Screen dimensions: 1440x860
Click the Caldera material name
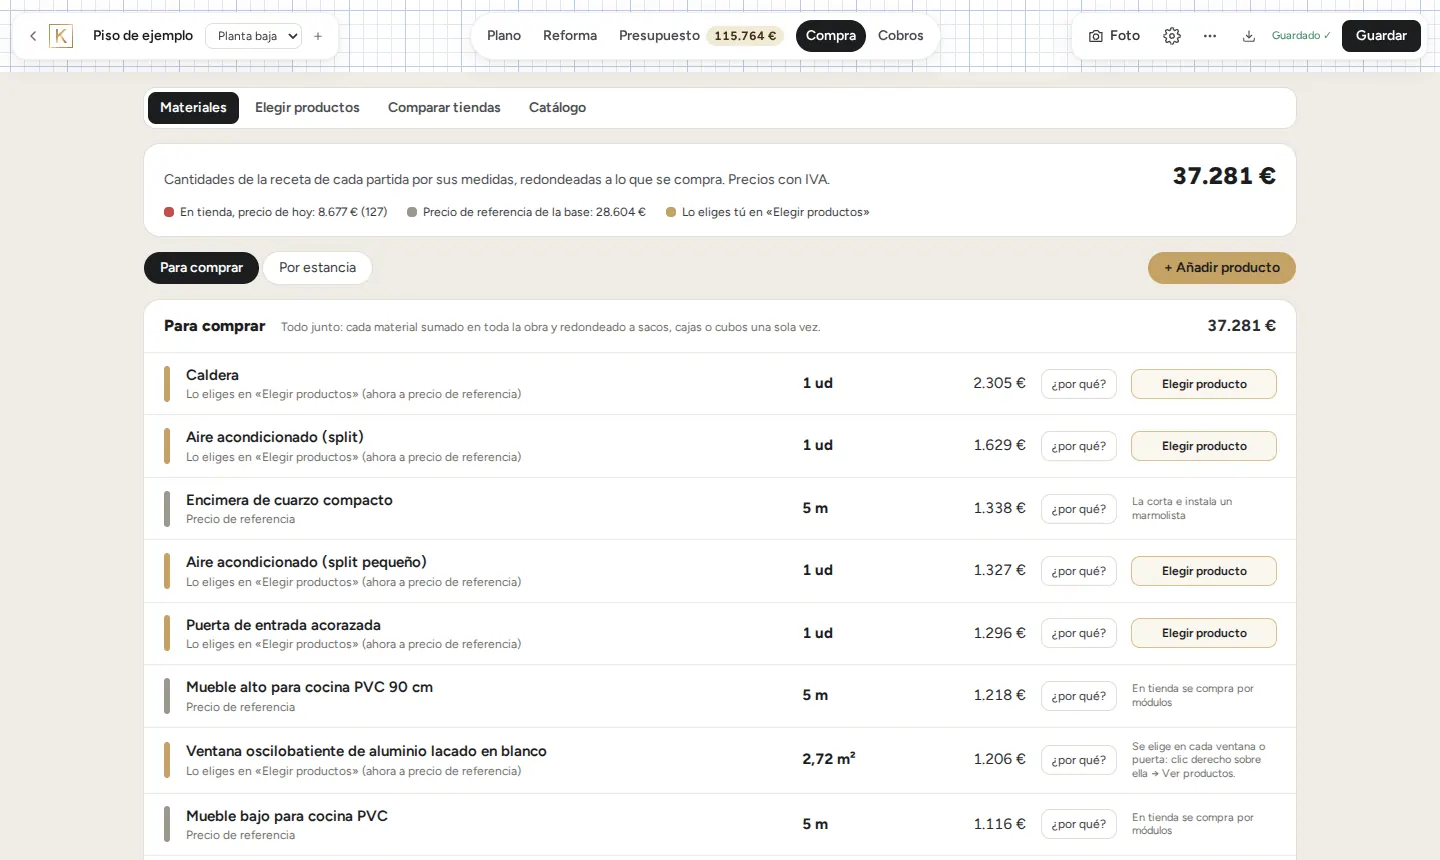click(212, 375)
